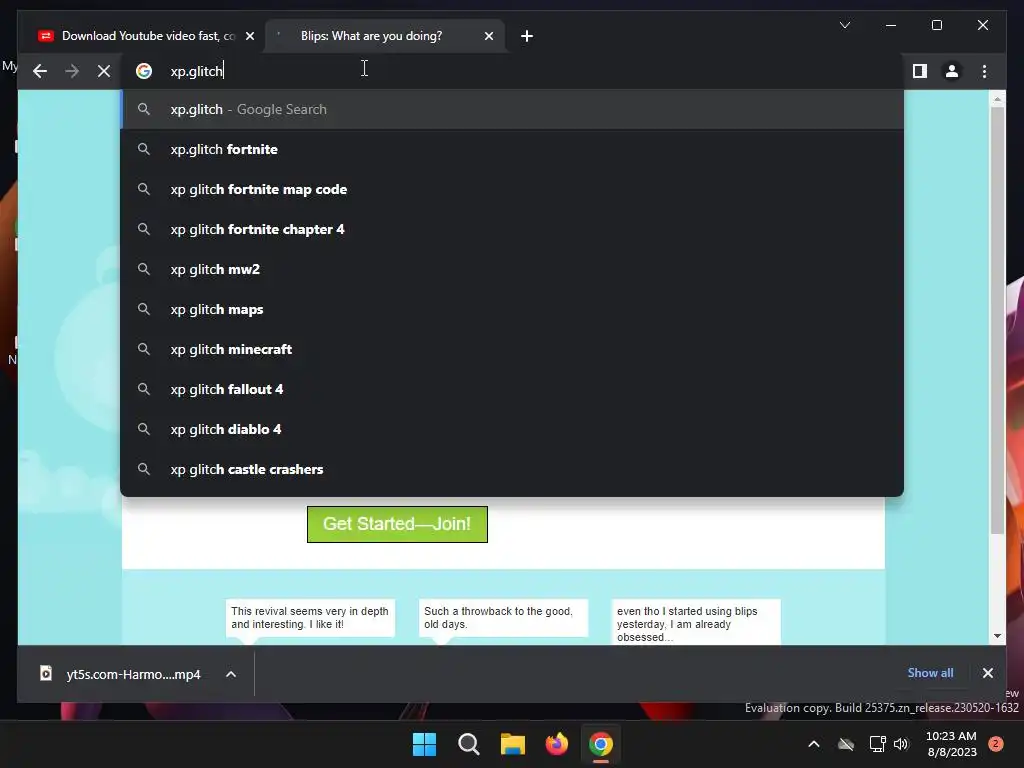Open File Explorer from the taskbar
1024x768 pixels.
tap(513, 744)
